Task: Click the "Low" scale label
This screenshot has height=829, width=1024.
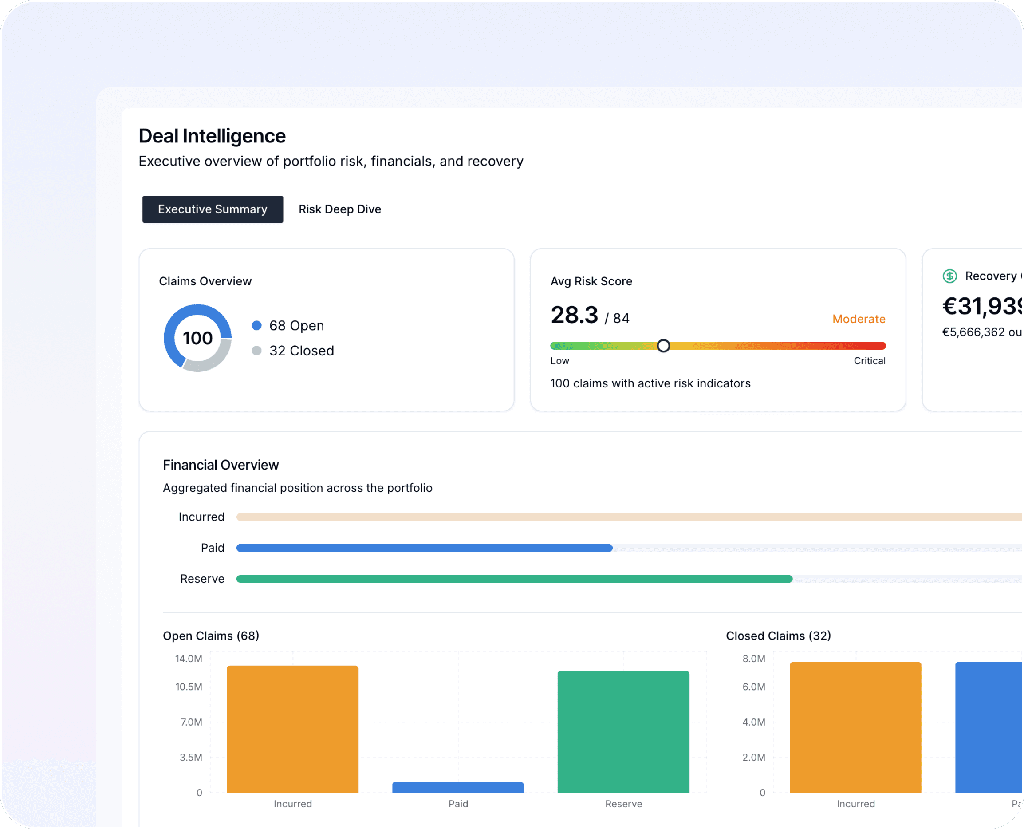Action: point(560,361)
